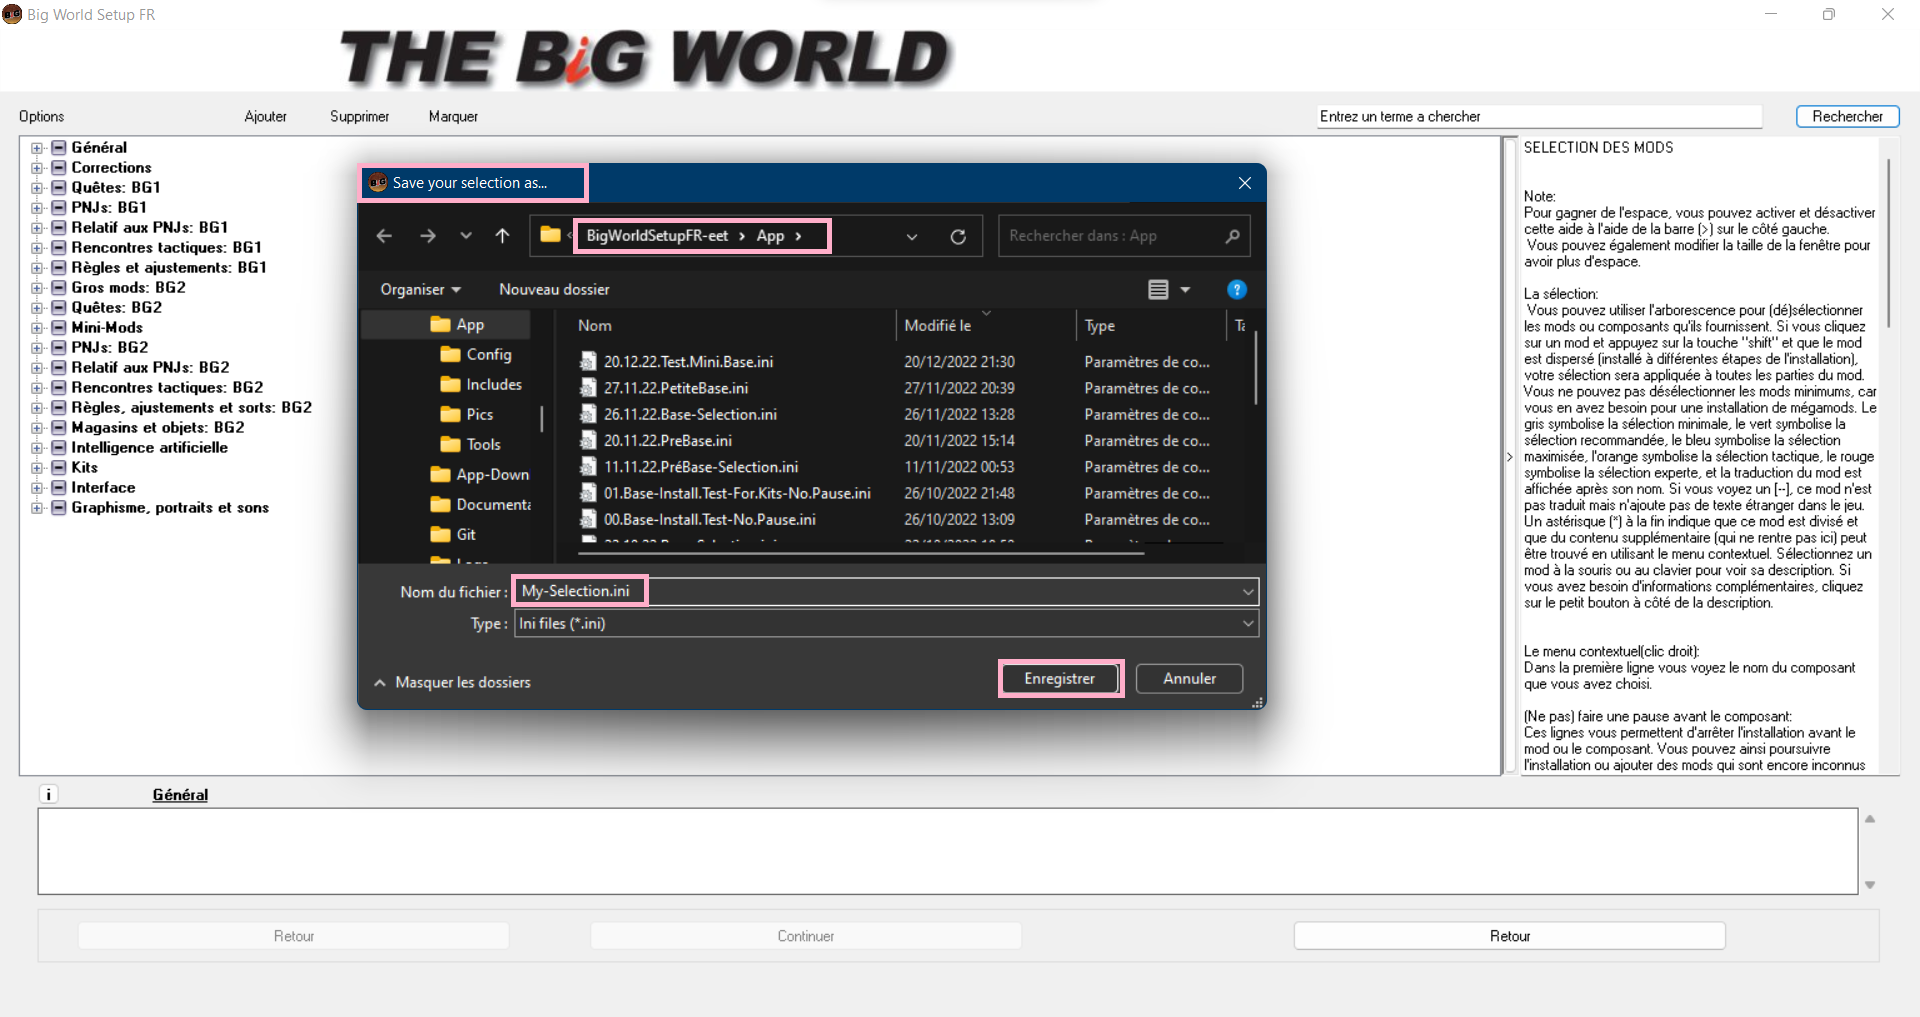Toggle the Quêtes: BG1 checkbox
1920x1017 pixels.
point(58,188)
